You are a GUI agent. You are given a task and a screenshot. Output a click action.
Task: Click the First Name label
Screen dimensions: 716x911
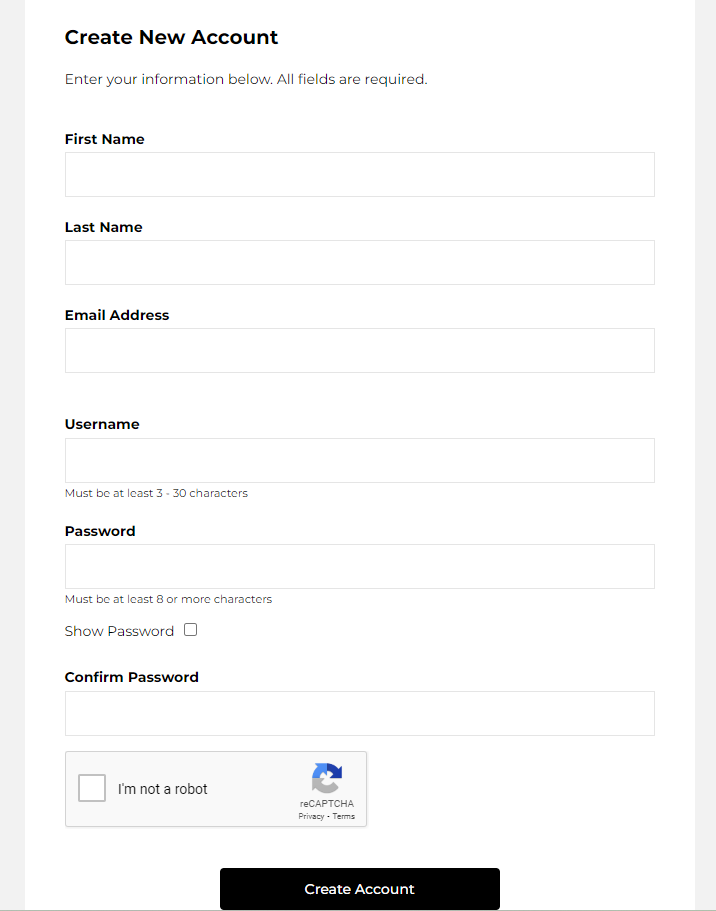pyautogui.click(x=105, y=139)
